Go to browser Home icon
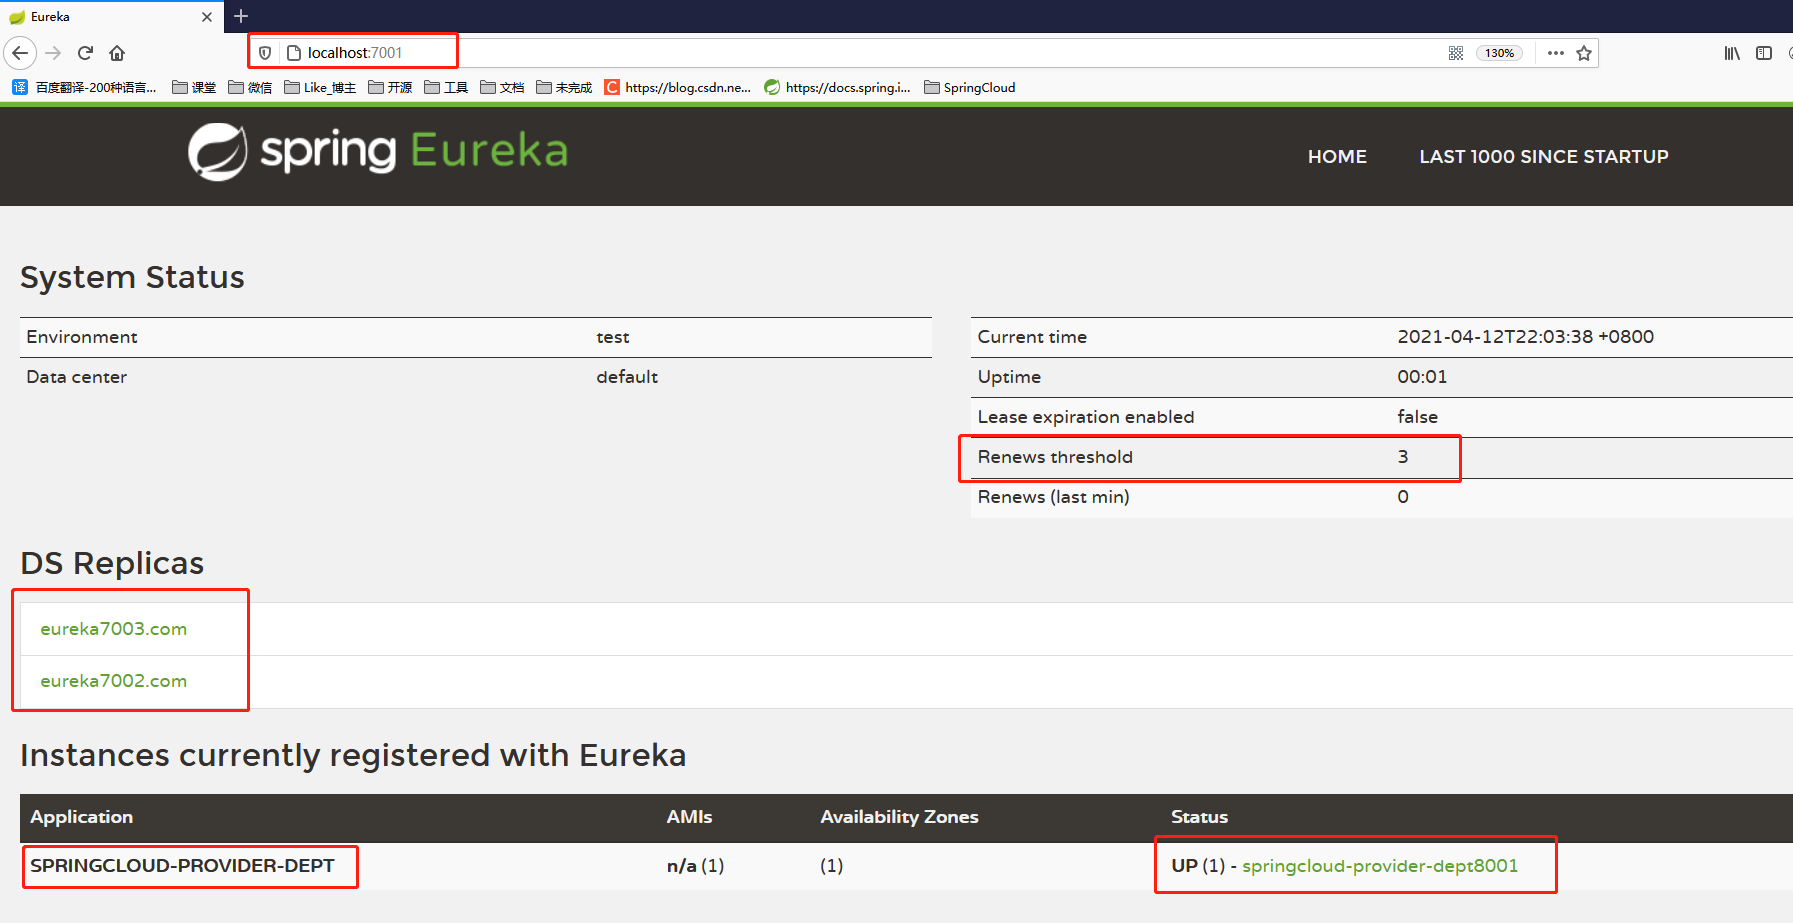Screen dimensions: 1793x923 [117, 53]
